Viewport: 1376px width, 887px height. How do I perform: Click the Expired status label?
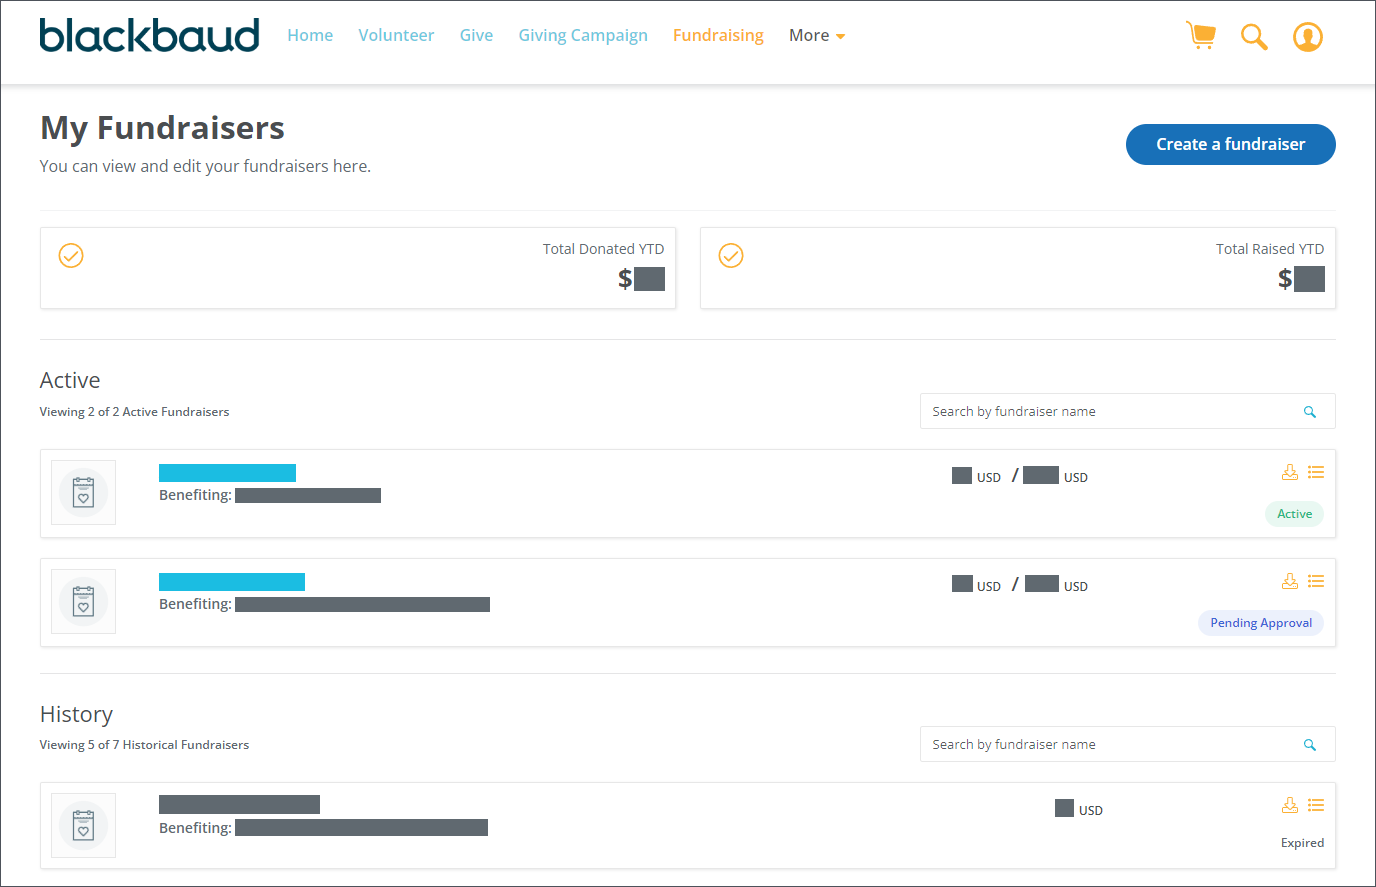click(1302, 843)
